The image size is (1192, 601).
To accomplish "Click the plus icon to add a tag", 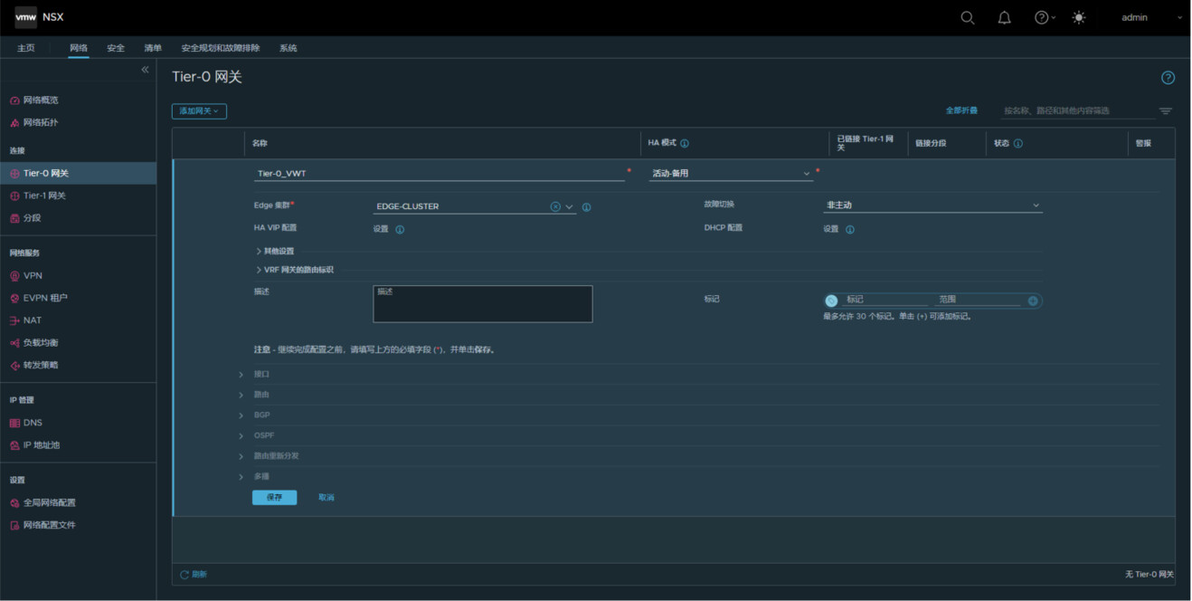I will click(1032, 301).
